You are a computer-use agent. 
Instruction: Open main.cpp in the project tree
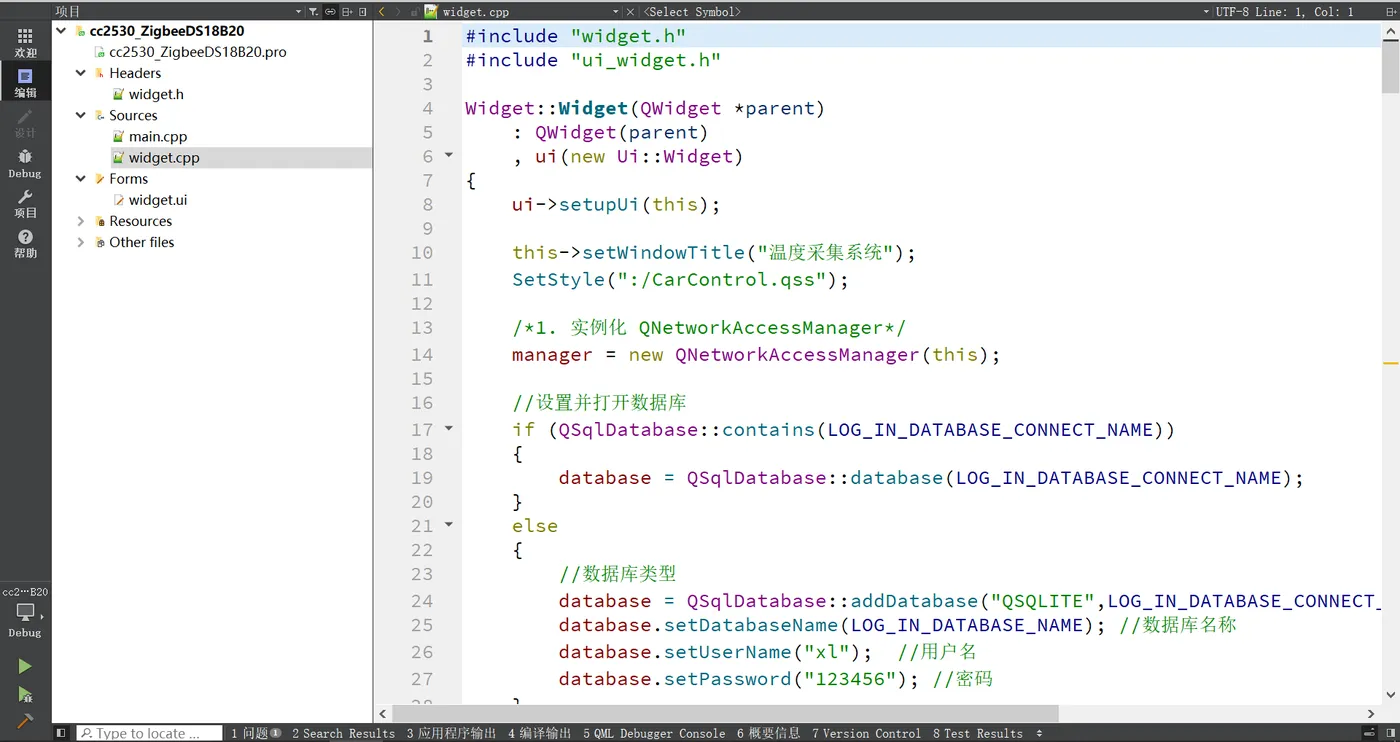tap(158, 136)
